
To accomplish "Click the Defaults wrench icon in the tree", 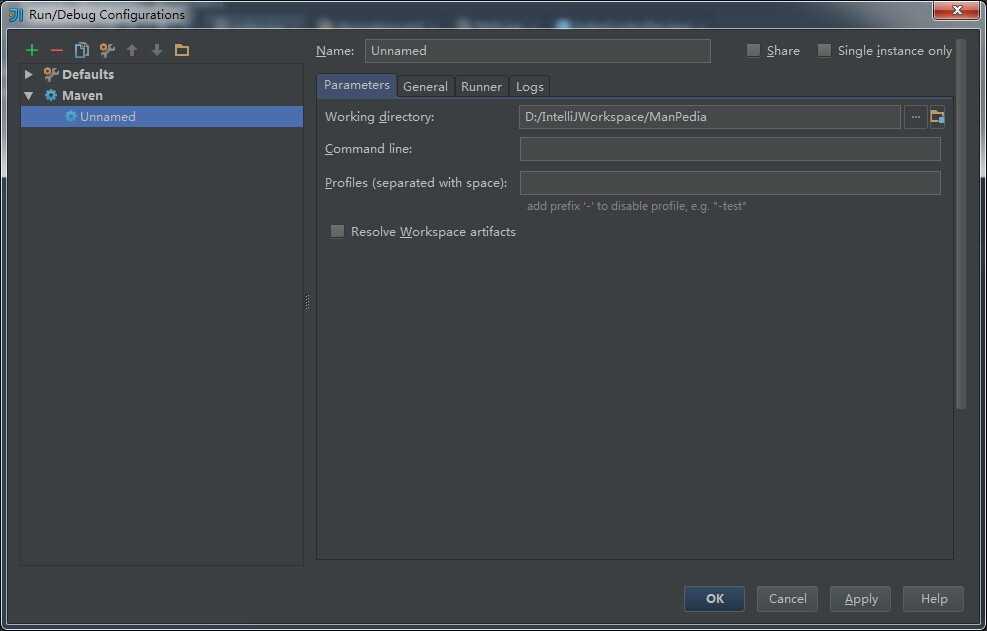I will coord(51,74).
